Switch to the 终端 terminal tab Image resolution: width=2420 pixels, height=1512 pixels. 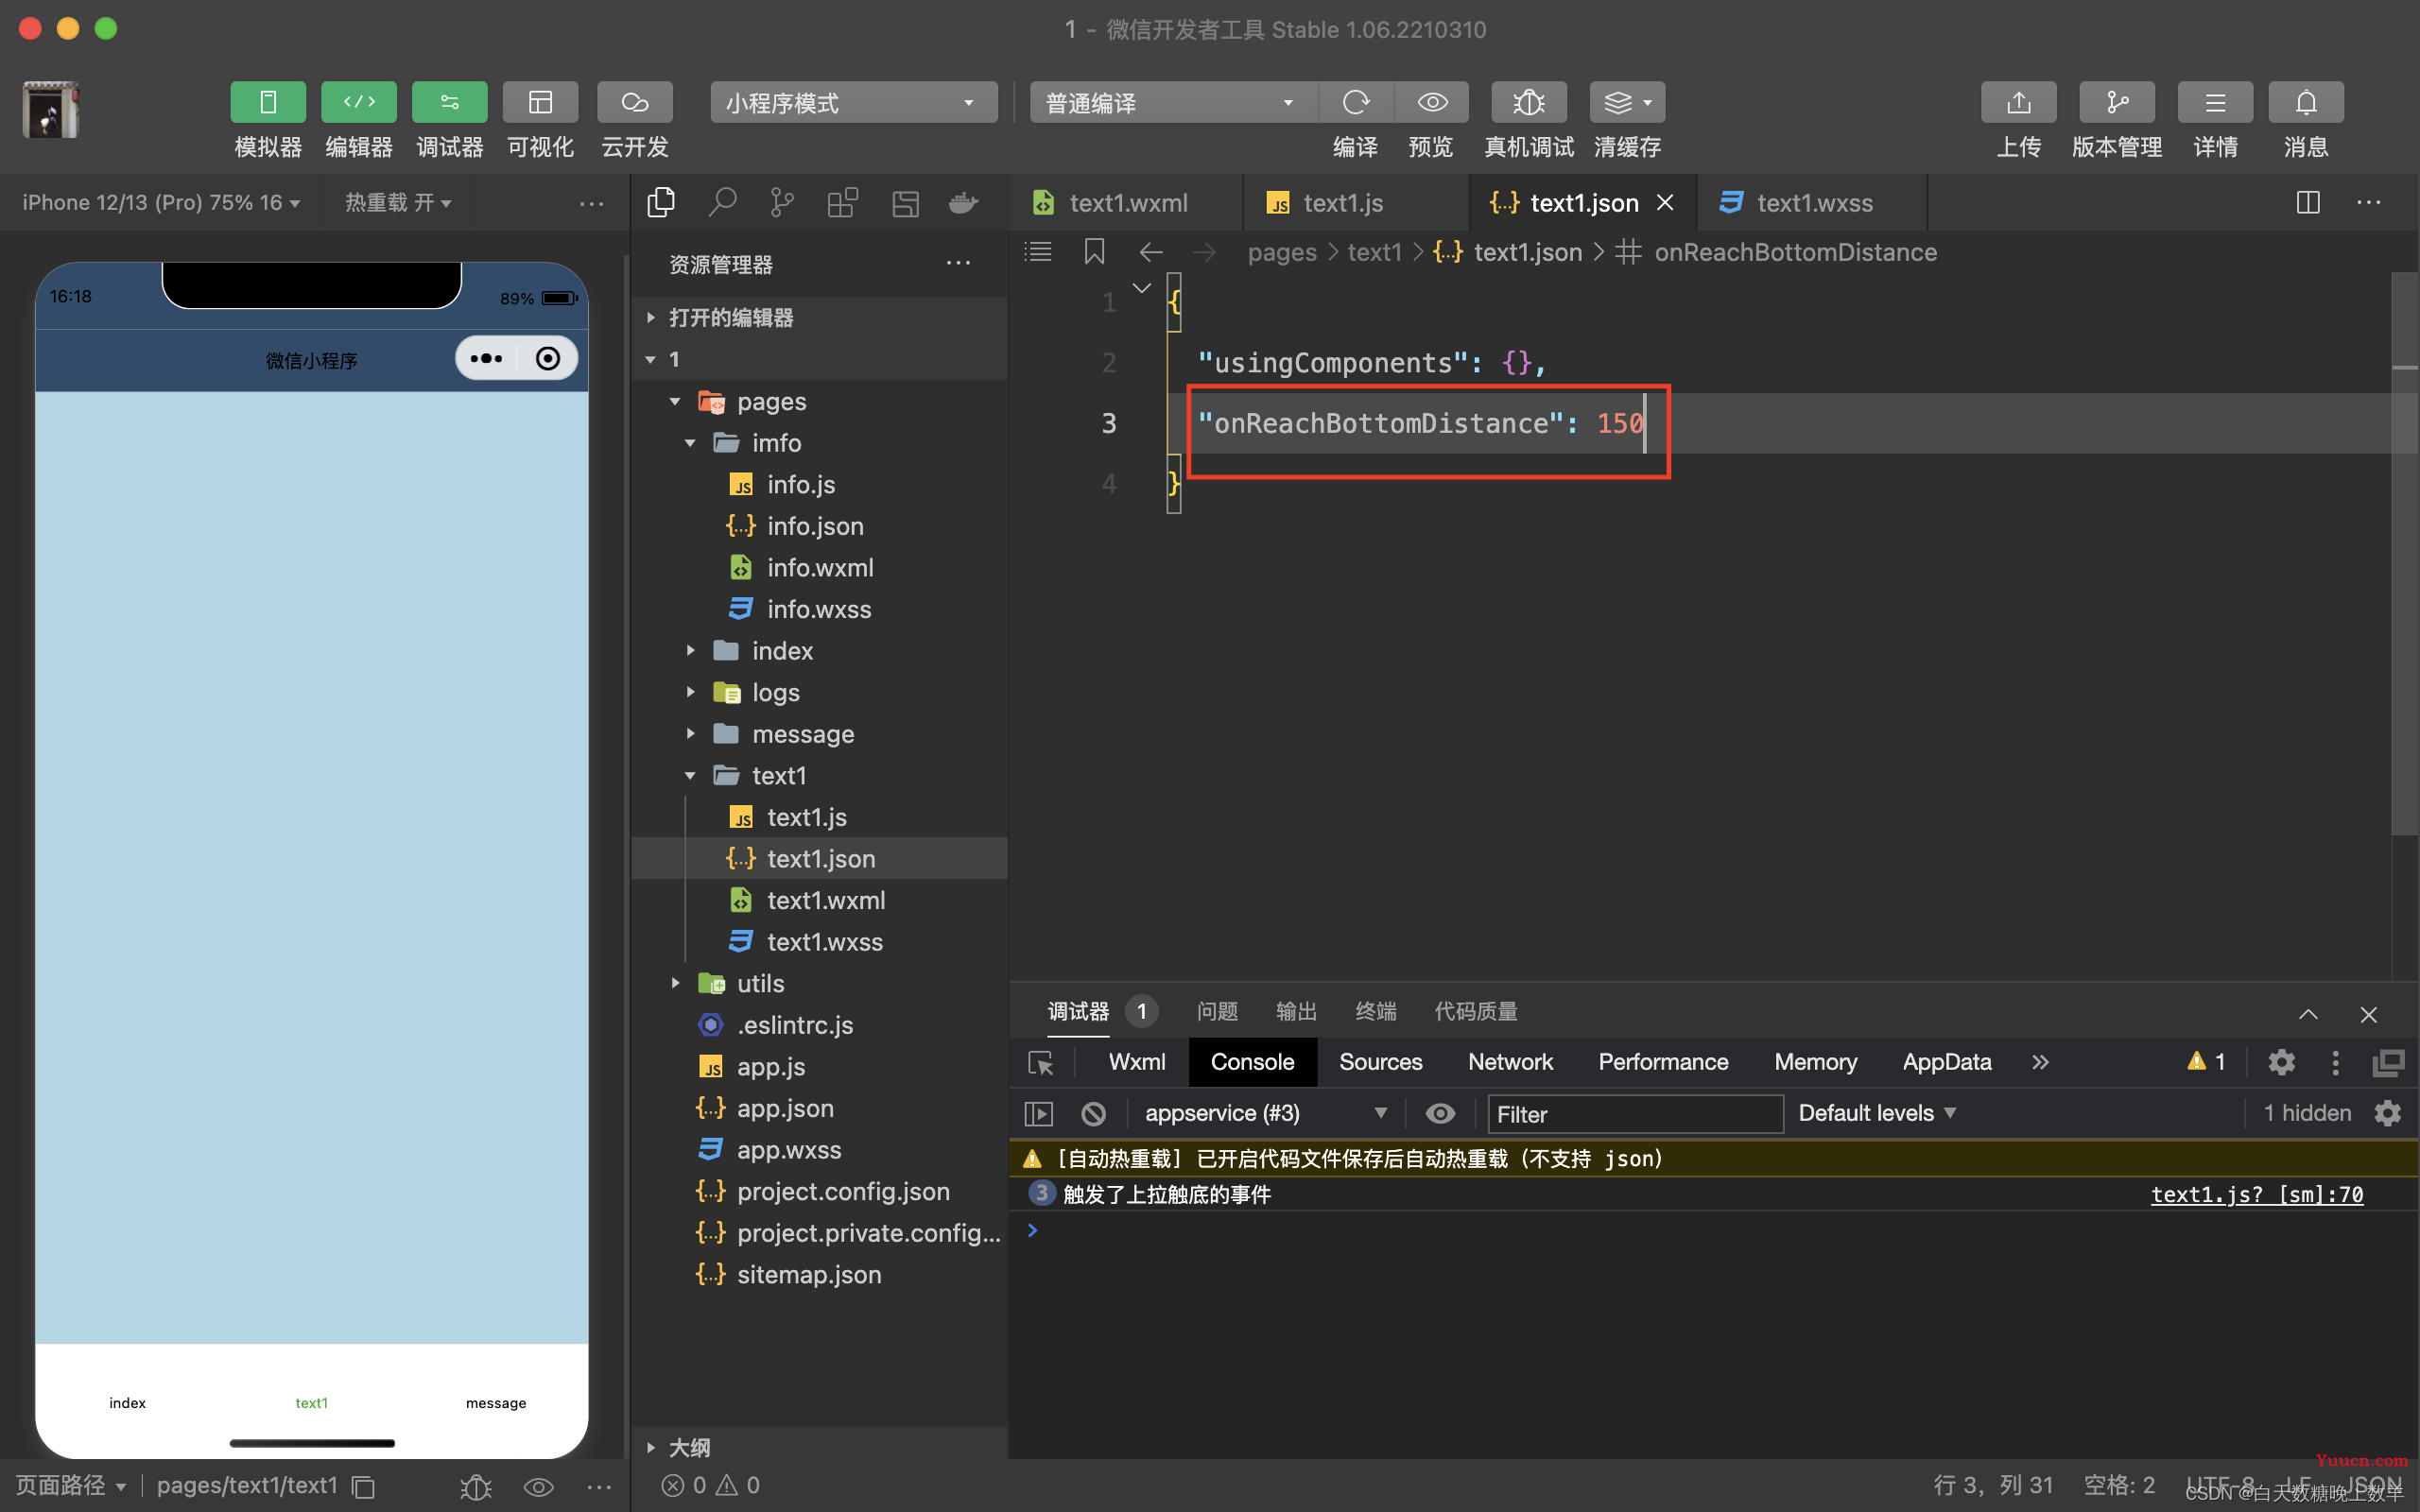[1376, 1012]
